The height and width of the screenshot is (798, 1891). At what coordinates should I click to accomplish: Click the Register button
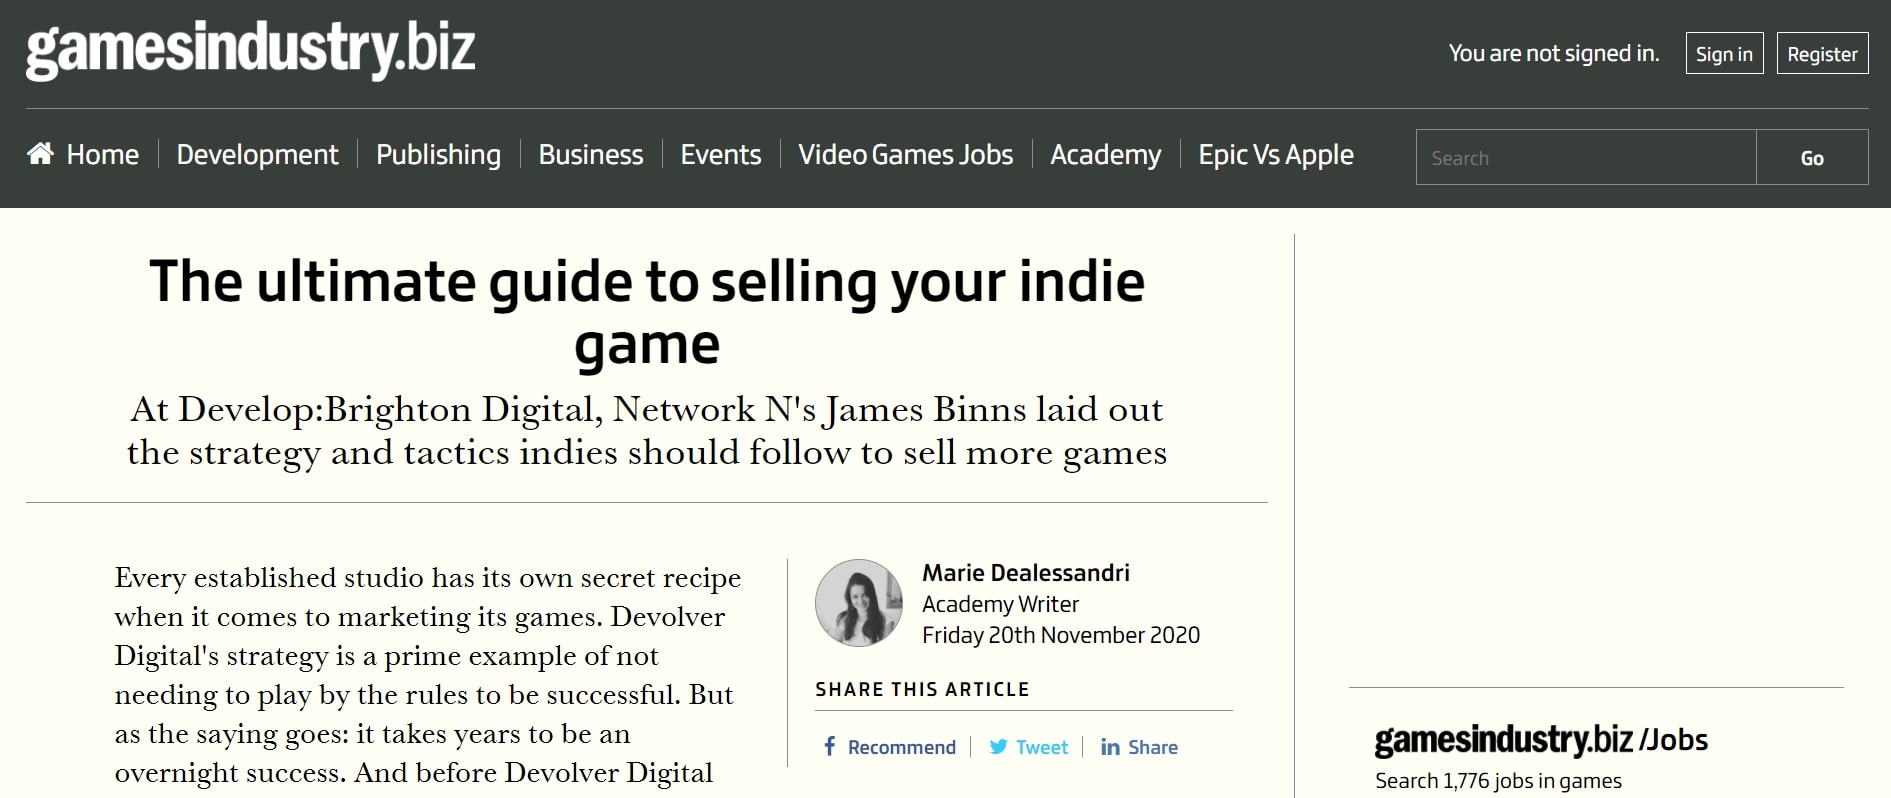click(x=1822, y=54)
